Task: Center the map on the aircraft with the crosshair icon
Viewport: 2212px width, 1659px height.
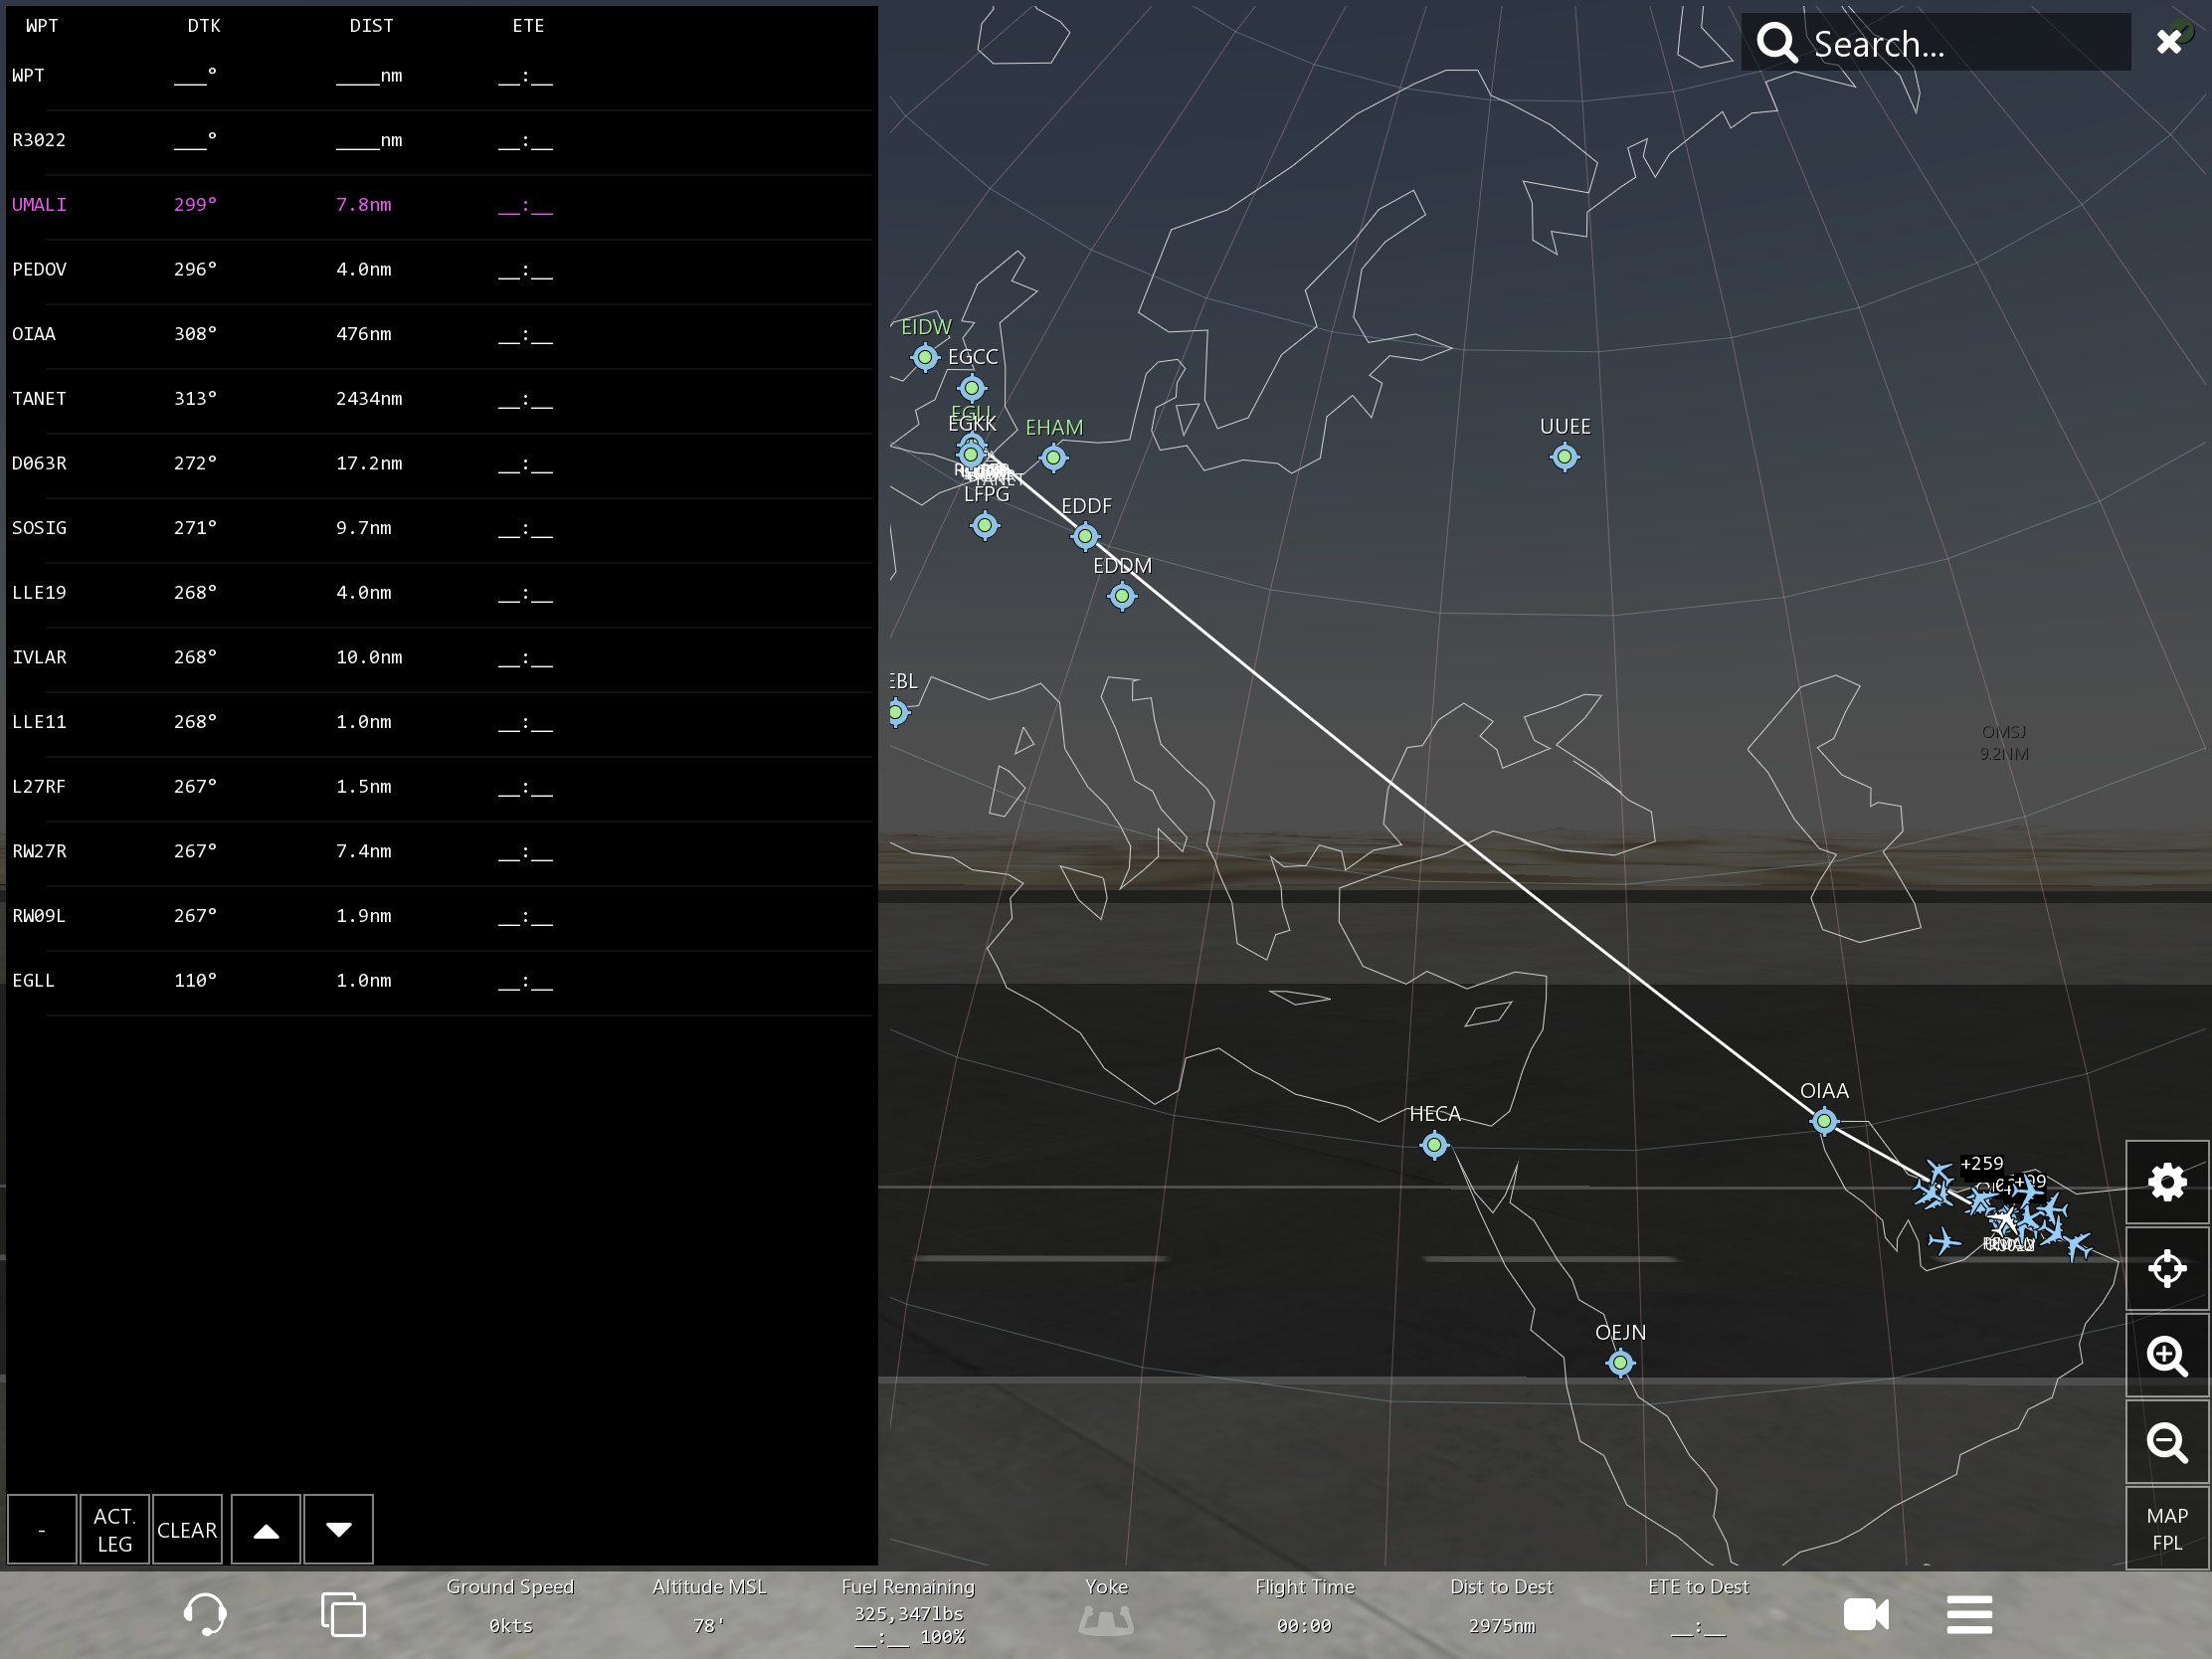Action: click(2166, 1268)
